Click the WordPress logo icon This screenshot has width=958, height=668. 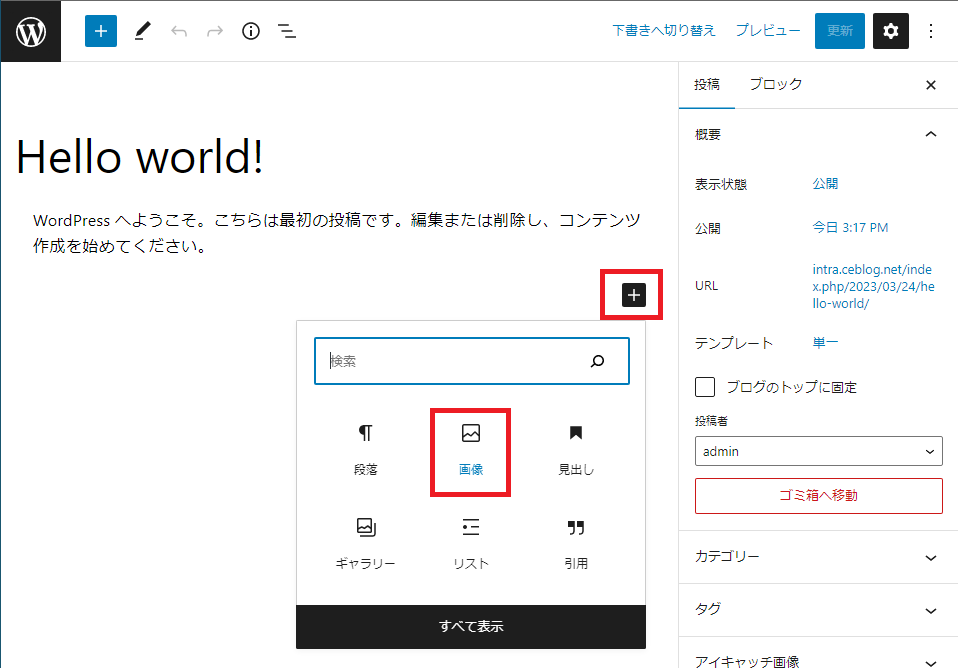(31, 31)
